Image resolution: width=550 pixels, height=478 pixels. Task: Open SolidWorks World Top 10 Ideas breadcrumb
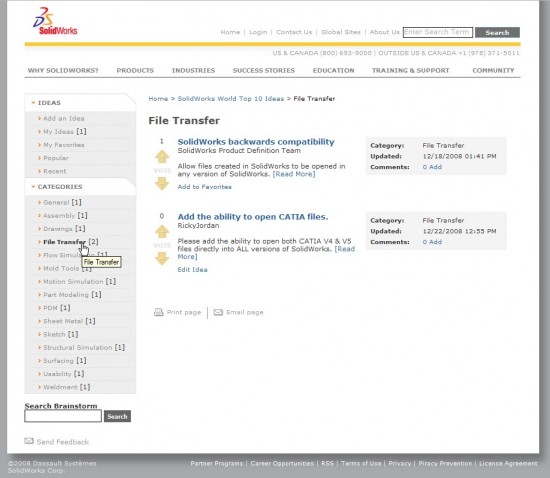(x=230, y=99)
